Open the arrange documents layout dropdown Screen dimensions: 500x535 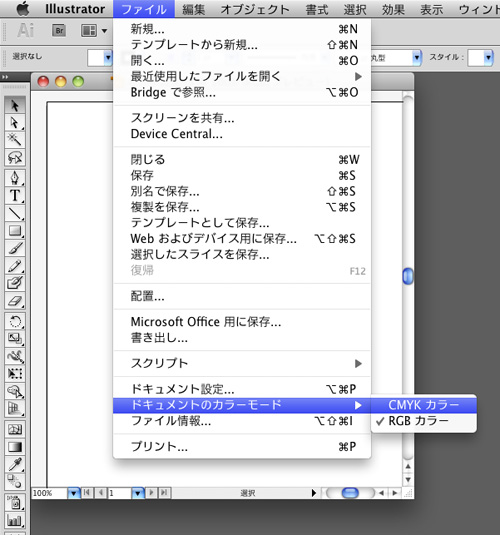(94, 31)
